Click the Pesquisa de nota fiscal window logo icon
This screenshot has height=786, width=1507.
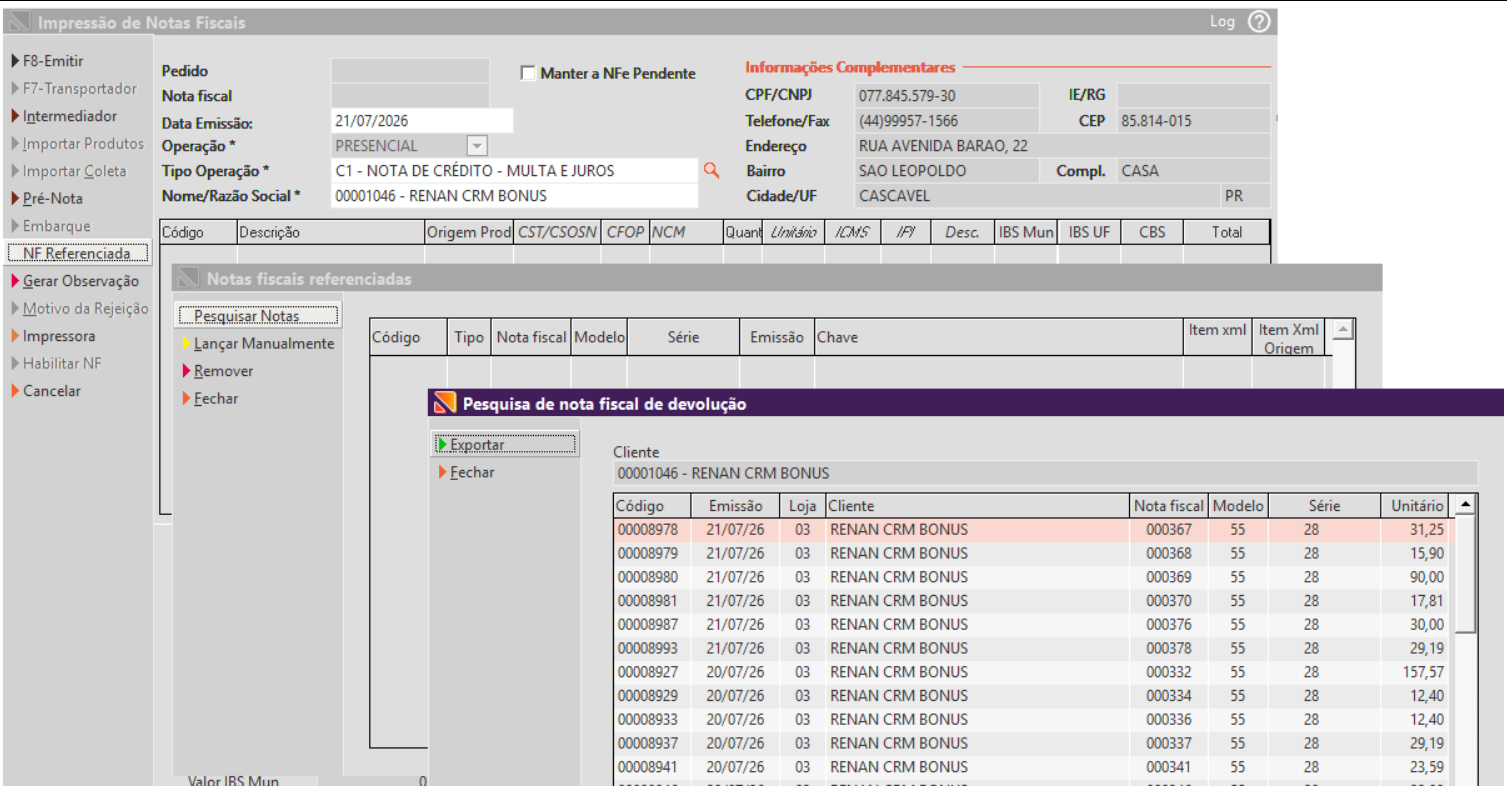[444, 404]
